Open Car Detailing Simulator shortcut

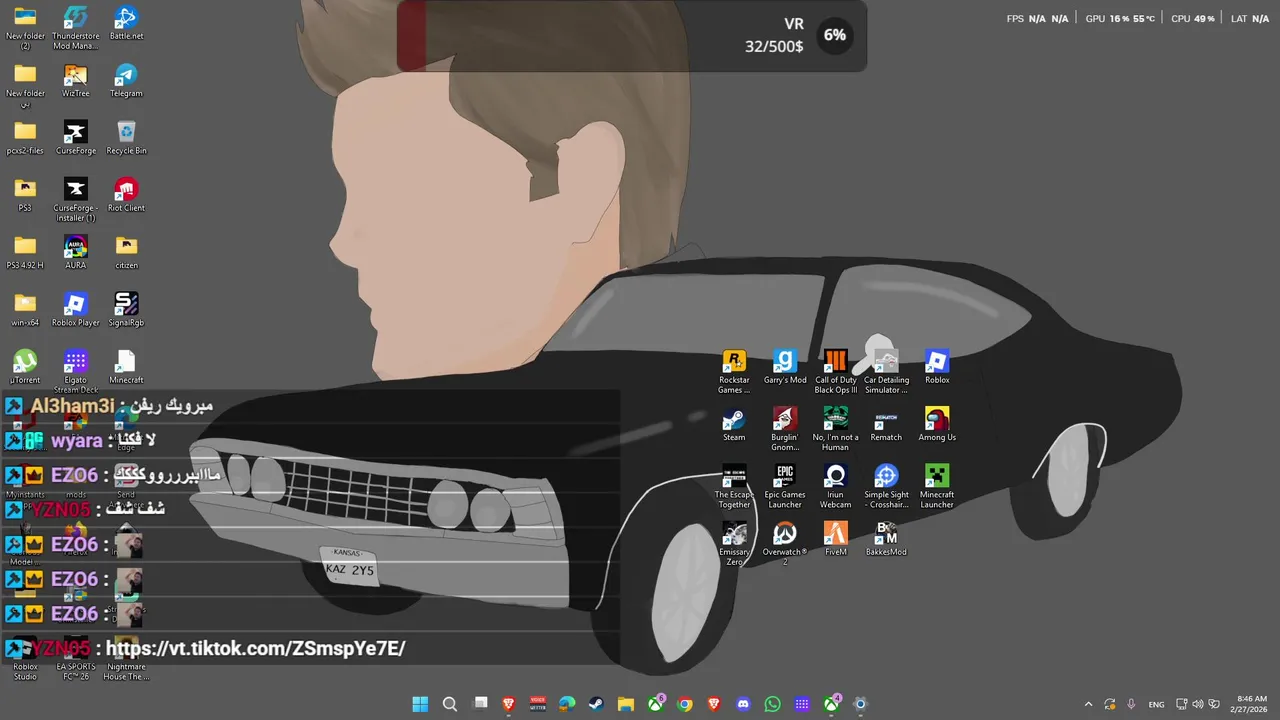click(886, 371)
